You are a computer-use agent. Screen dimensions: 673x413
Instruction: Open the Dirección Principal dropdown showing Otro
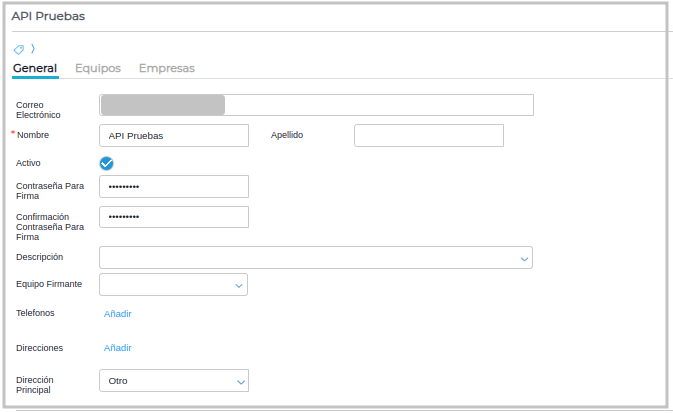pos(173,381)
